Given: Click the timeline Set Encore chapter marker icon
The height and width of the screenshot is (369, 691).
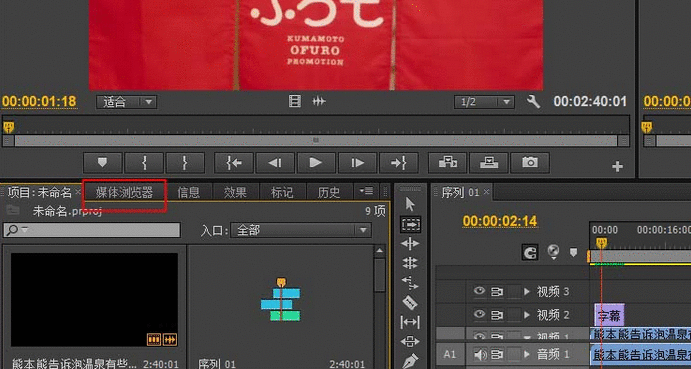Looking at the screenshot, I should pos(553,252).
